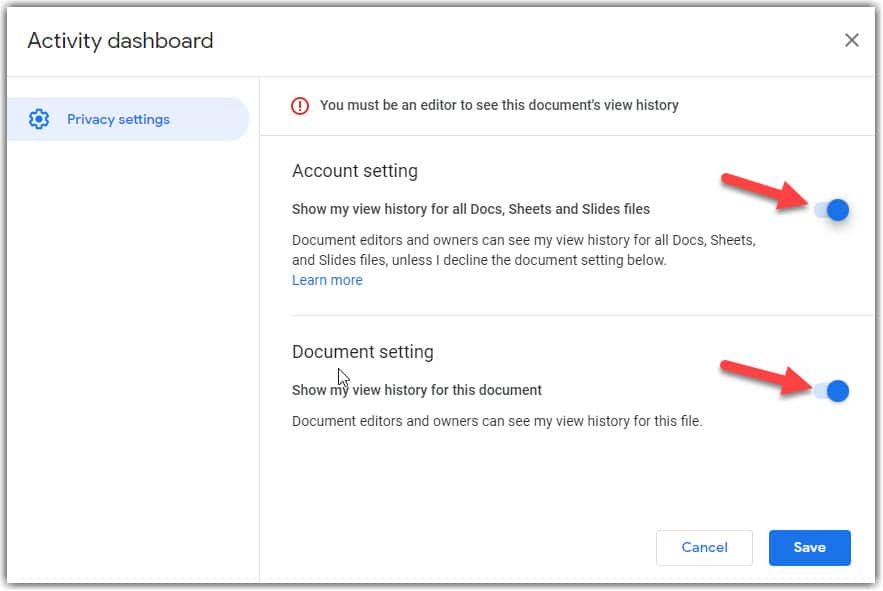Click the 'view history for this file' description
This screenshot has width=883, height=591.
point(497,421)
